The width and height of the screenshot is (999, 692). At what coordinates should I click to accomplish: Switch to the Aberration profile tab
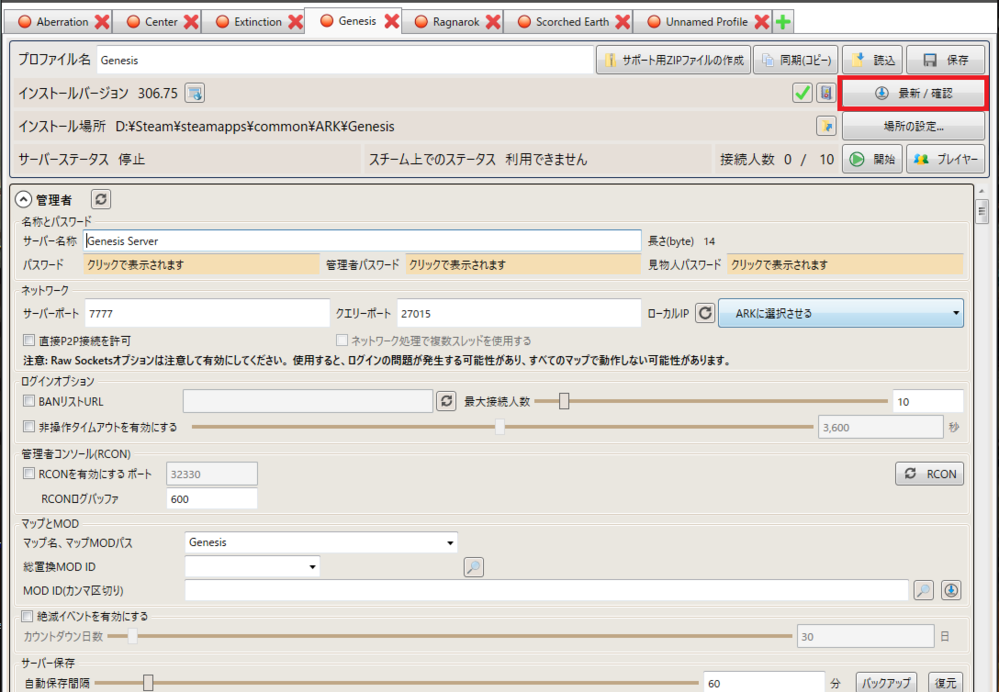[x=62, y=21]
